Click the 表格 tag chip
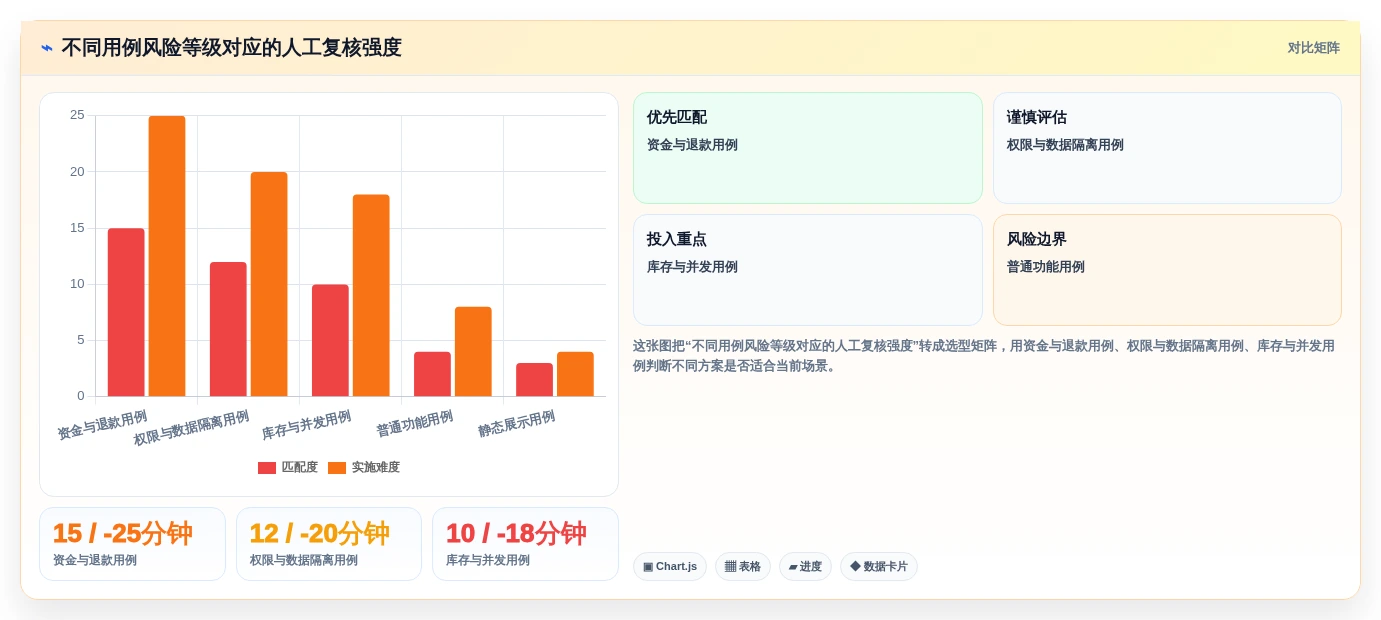Screen dimensions: 1381x620 tap(743, 567)
